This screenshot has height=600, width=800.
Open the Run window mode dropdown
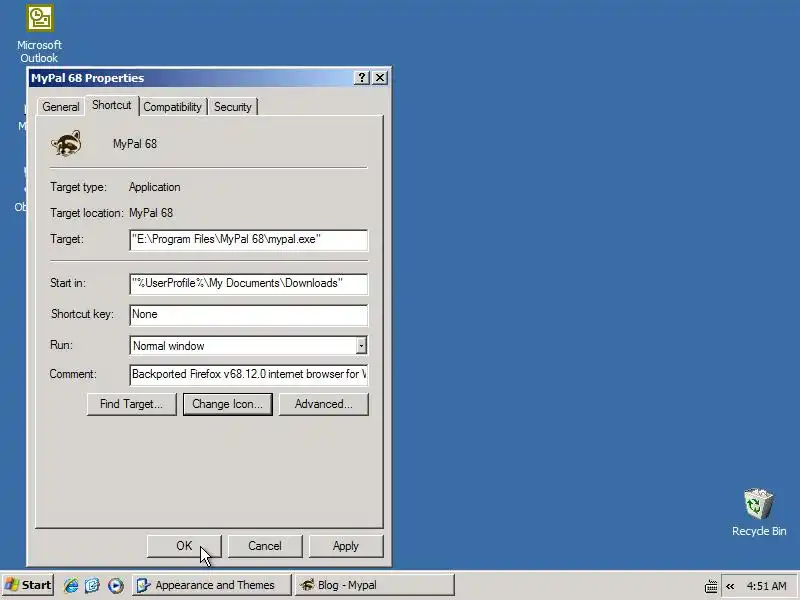(361, 345)
